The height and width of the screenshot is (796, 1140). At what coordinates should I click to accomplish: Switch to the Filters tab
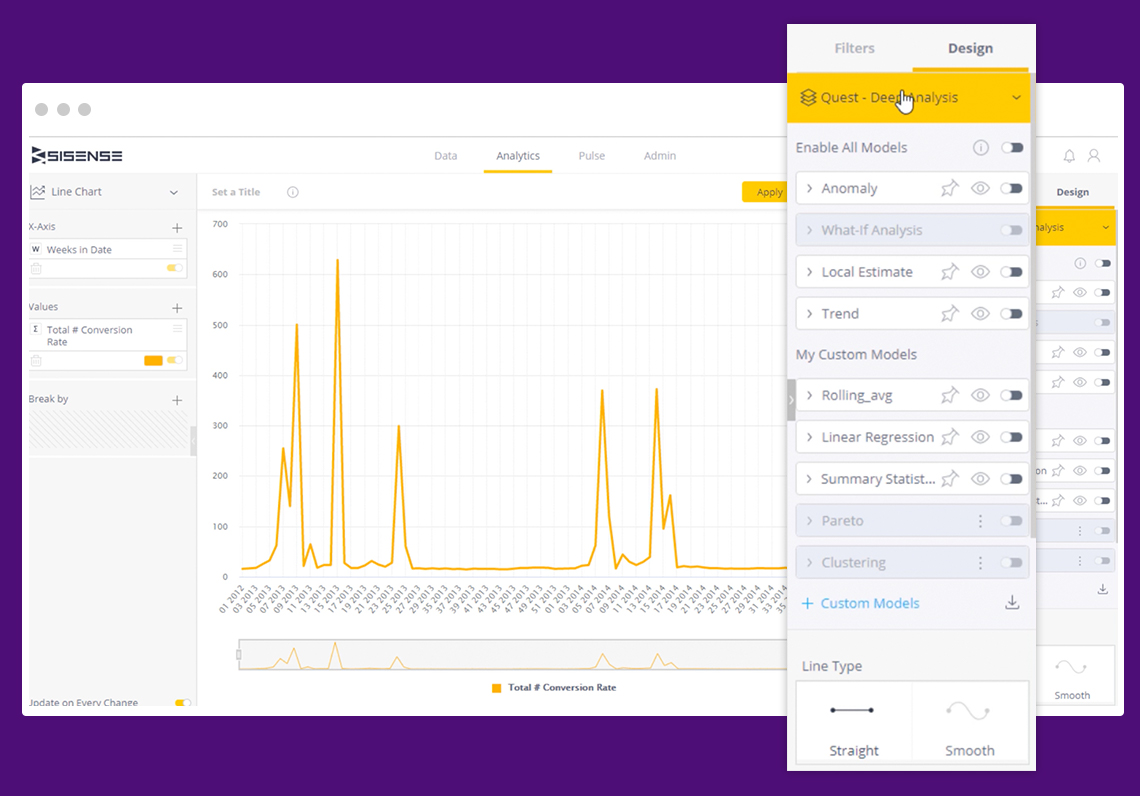pos(854,48)
